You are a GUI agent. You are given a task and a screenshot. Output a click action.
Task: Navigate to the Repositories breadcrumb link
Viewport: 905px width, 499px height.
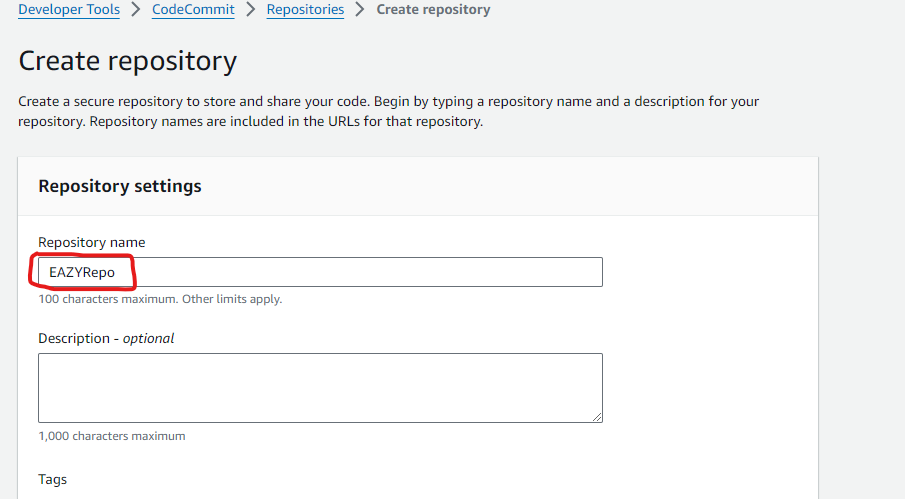click(x=305, y=10)
